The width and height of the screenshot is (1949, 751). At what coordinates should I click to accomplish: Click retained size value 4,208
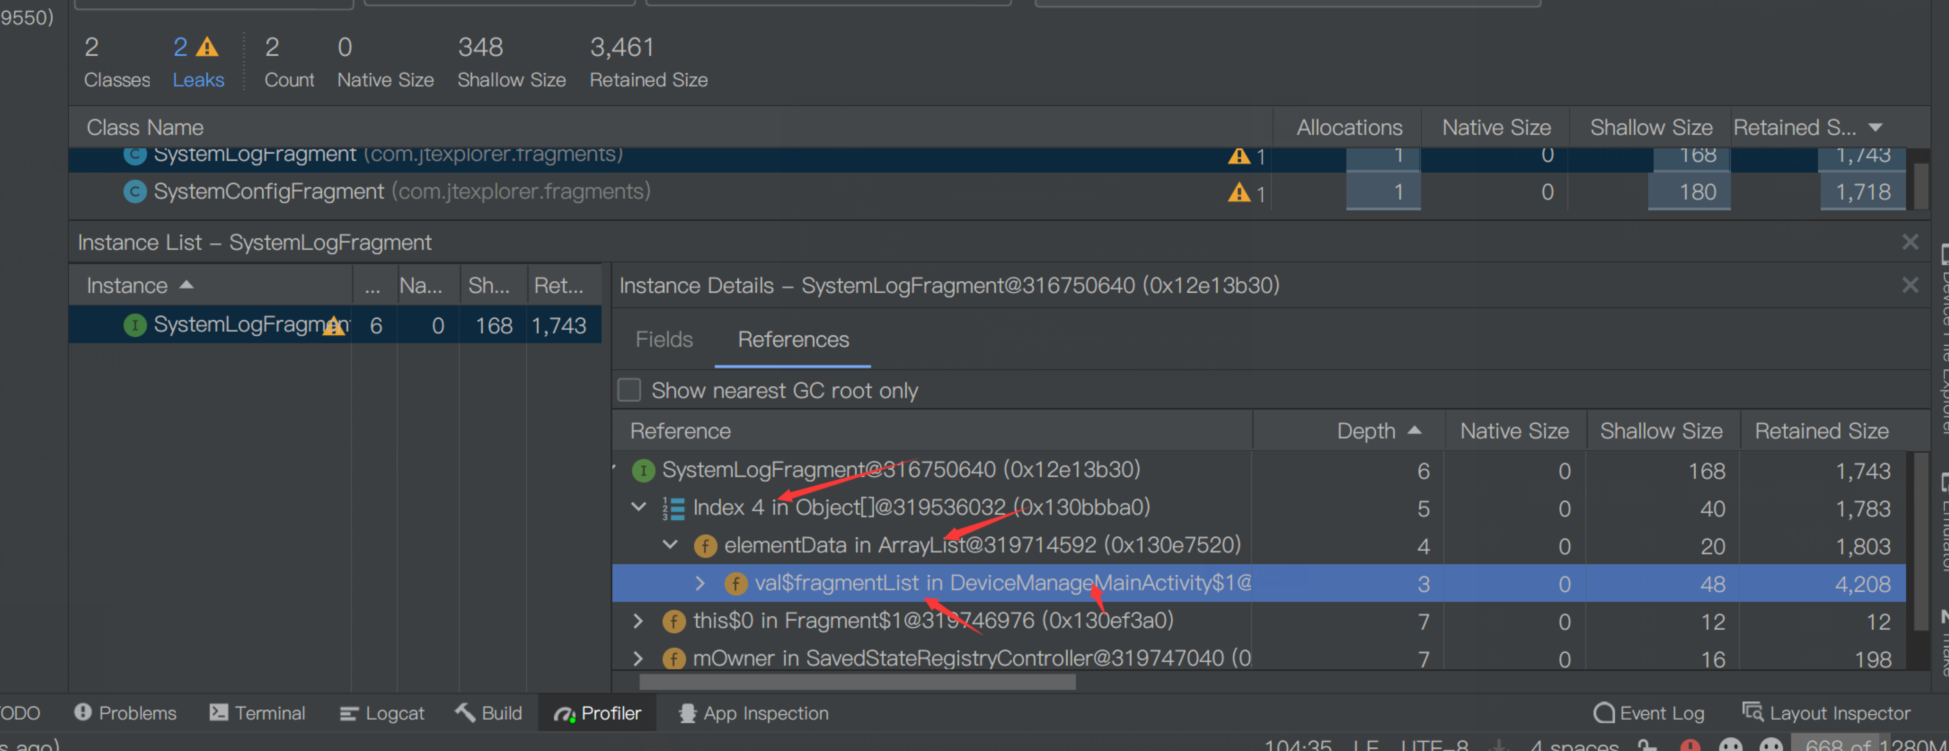click(1862, 584)
